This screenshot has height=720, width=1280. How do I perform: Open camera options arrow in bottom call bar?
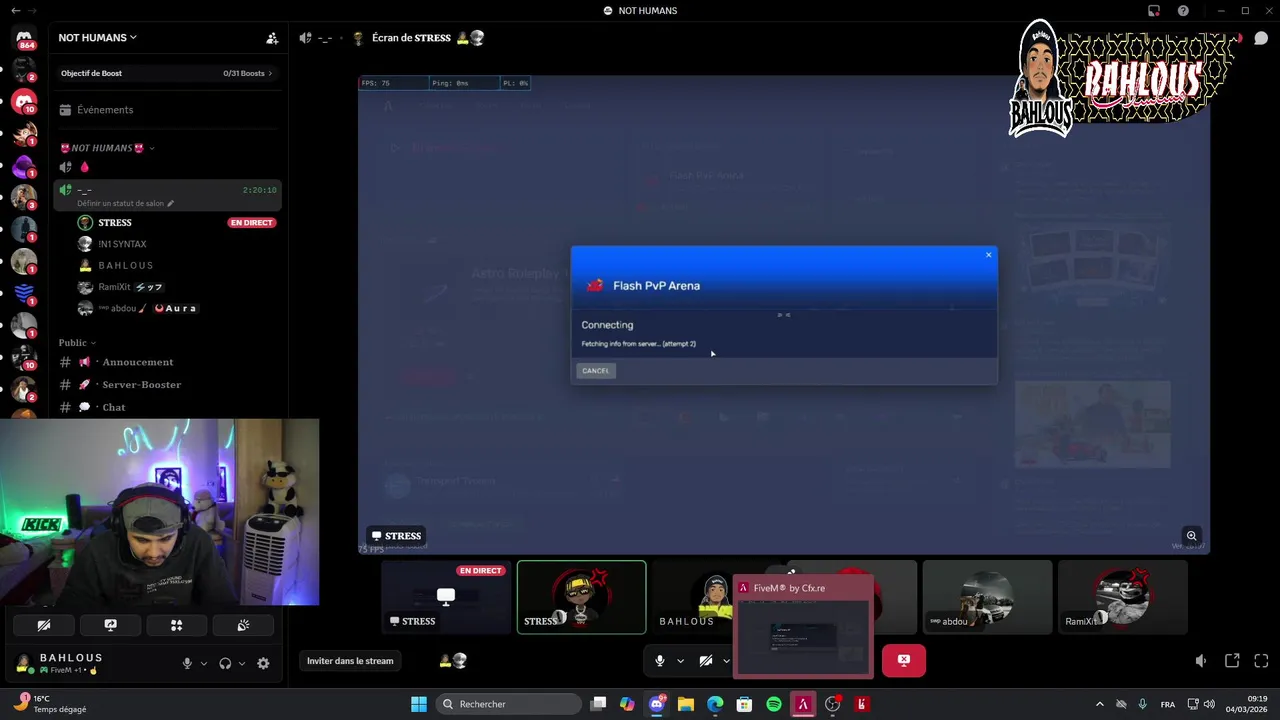click(726, 661)
